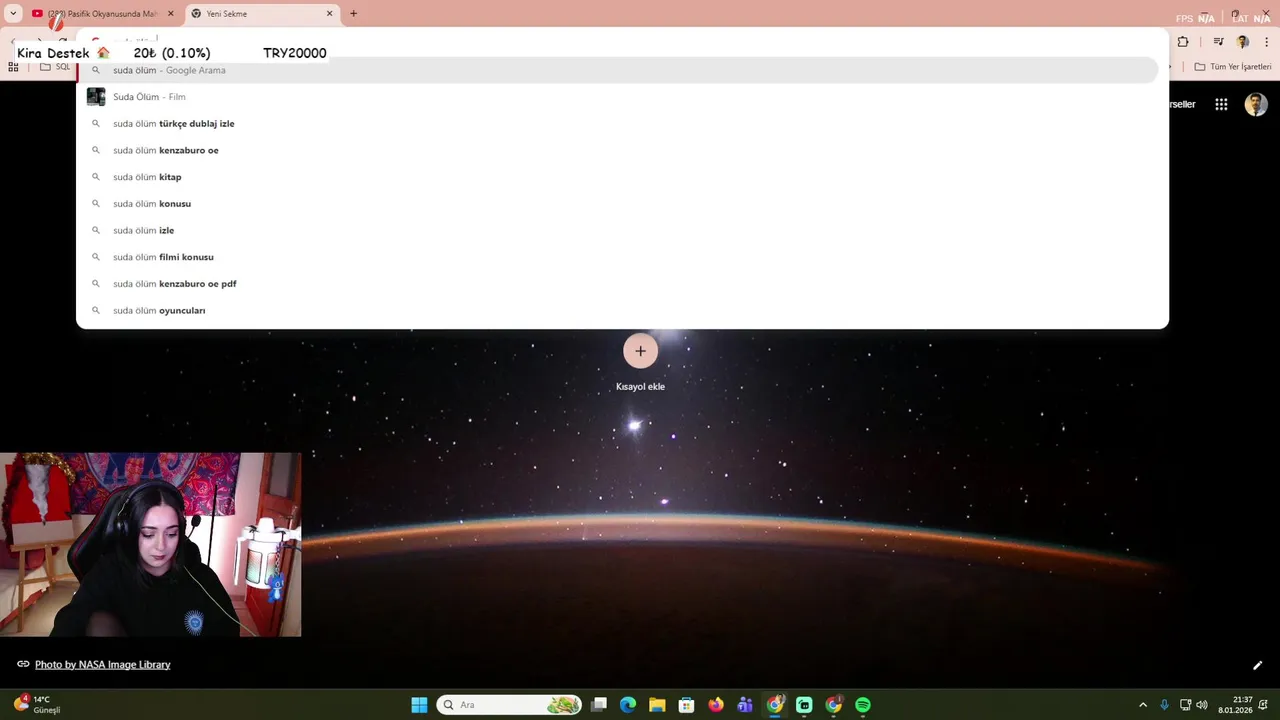Choose 'suda ölüm oyuncuları' suggestion
The width and height of the screenshot is (1280, 720).
click(618, 310)
